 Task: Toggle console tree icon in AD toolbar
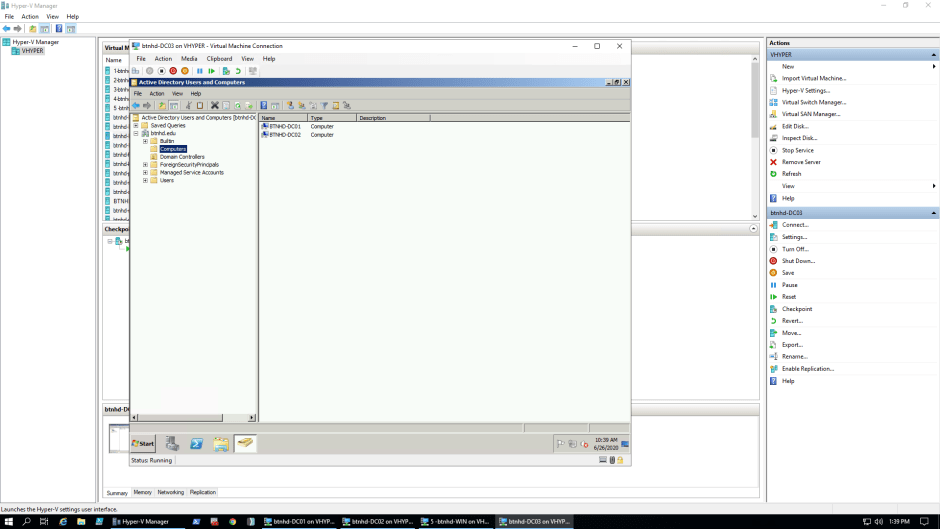(174, 106)
